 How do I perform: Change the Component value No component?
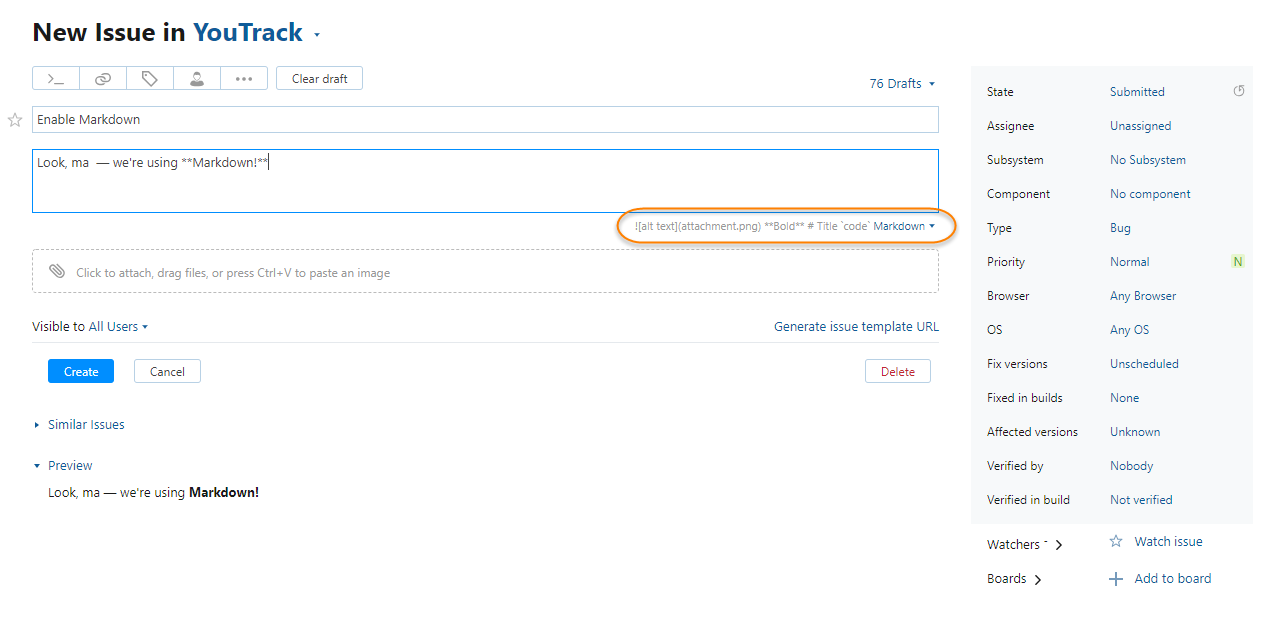coord(1150,194)
